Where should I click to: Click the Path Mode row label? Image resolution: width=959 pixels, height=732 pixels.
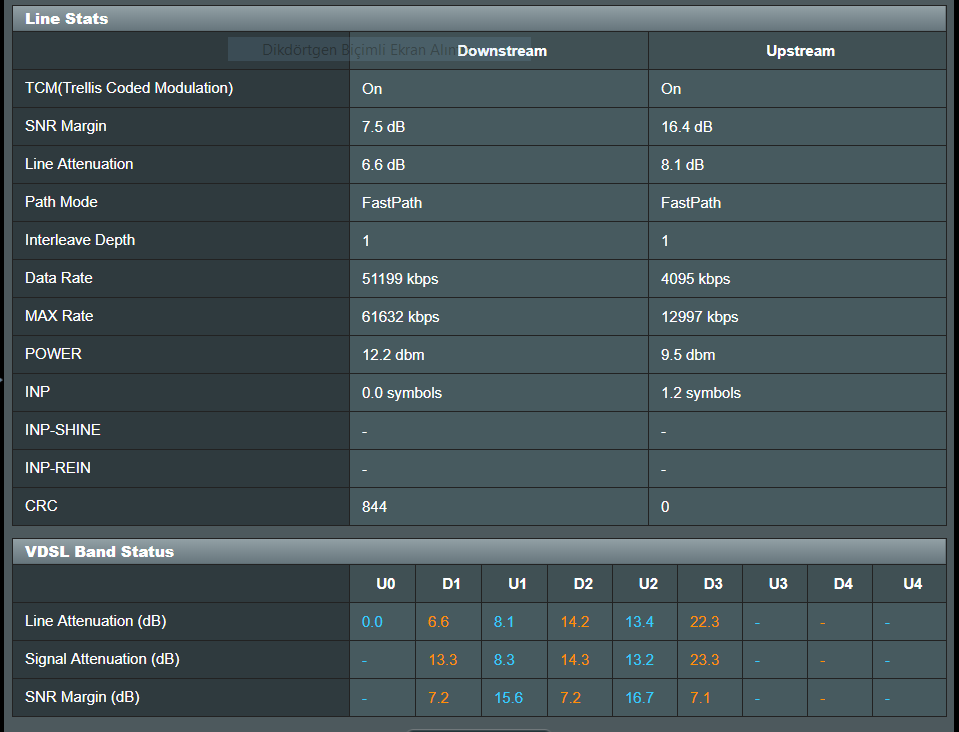61,202
